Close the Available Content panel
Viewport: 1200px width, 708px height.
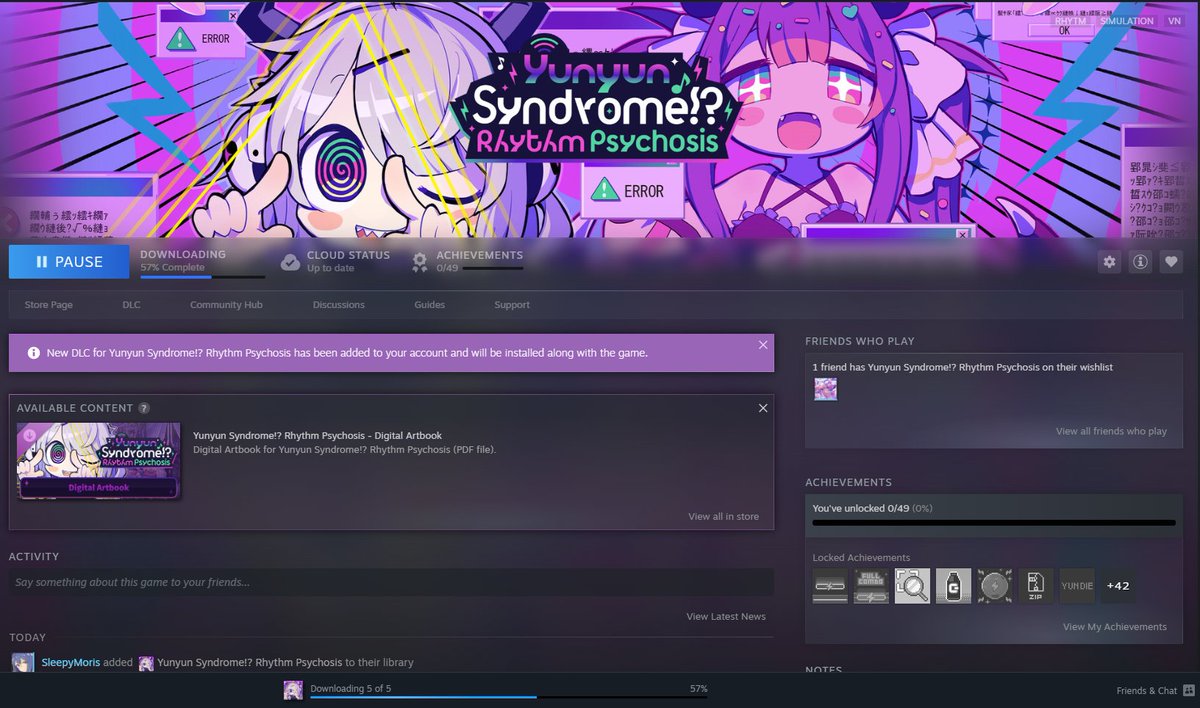(x=763, y=408)
